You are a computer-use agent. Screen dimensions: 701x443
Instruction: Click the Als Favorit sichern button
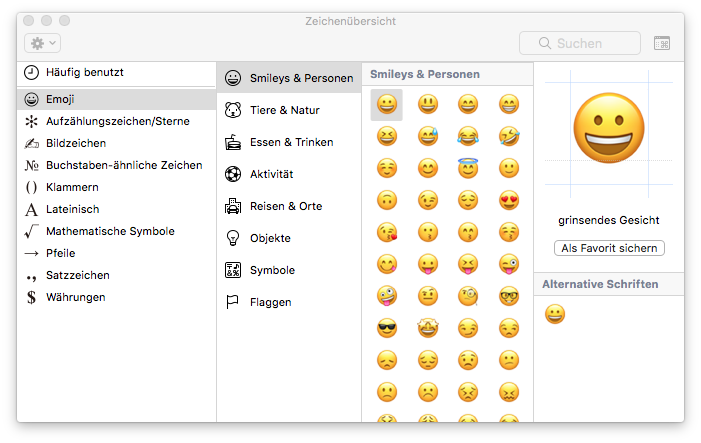pos(609,248)
